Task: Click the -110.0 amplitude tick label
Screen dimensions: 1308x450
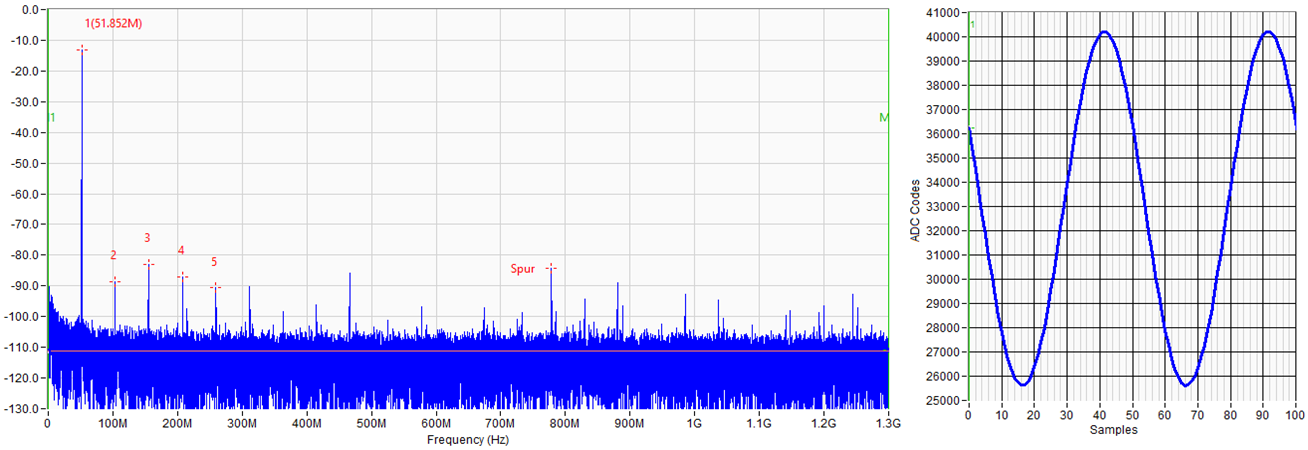Action: coord(21,347)
